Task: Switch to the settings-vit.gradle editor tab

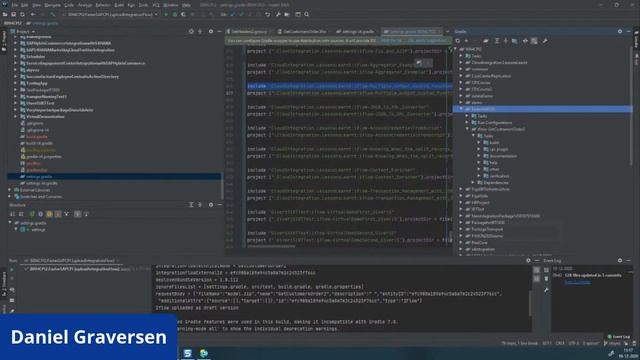Action: 355,31
